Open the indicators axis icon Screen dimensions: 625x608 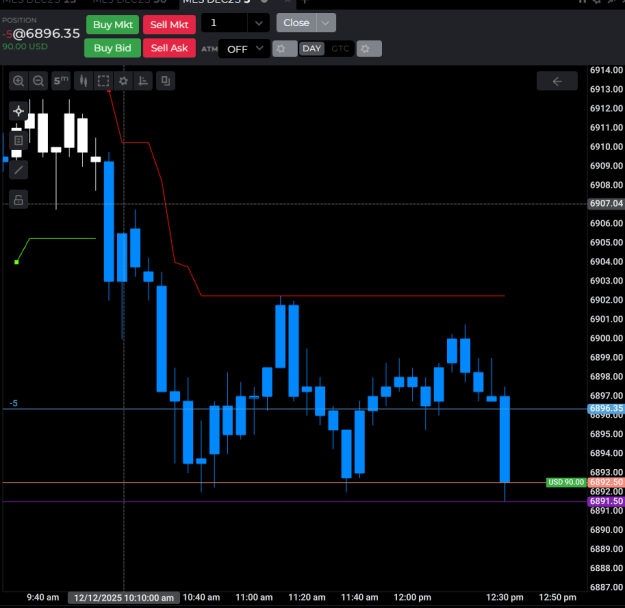coord(143,81)
